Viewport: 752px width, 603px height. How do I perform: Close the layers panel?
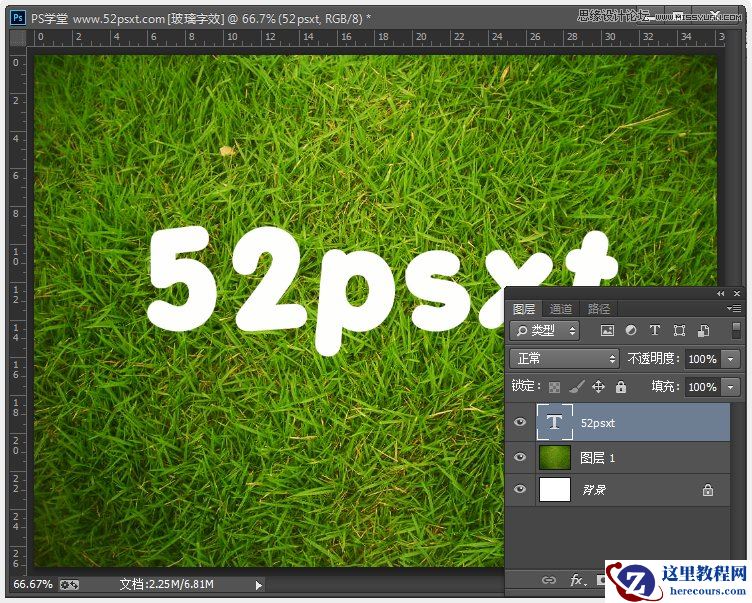(737, 293)
